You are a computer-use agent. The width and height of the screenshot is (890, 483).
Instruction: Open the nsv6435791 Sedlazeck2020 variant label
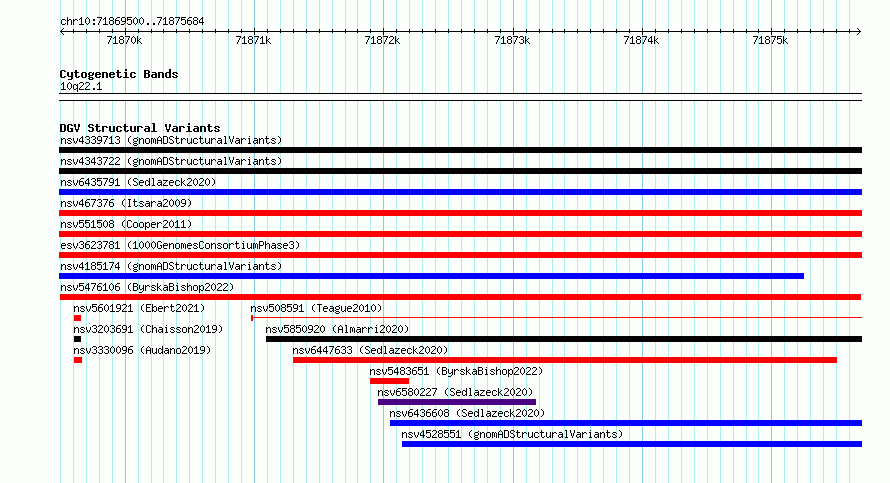pos(138,182)
